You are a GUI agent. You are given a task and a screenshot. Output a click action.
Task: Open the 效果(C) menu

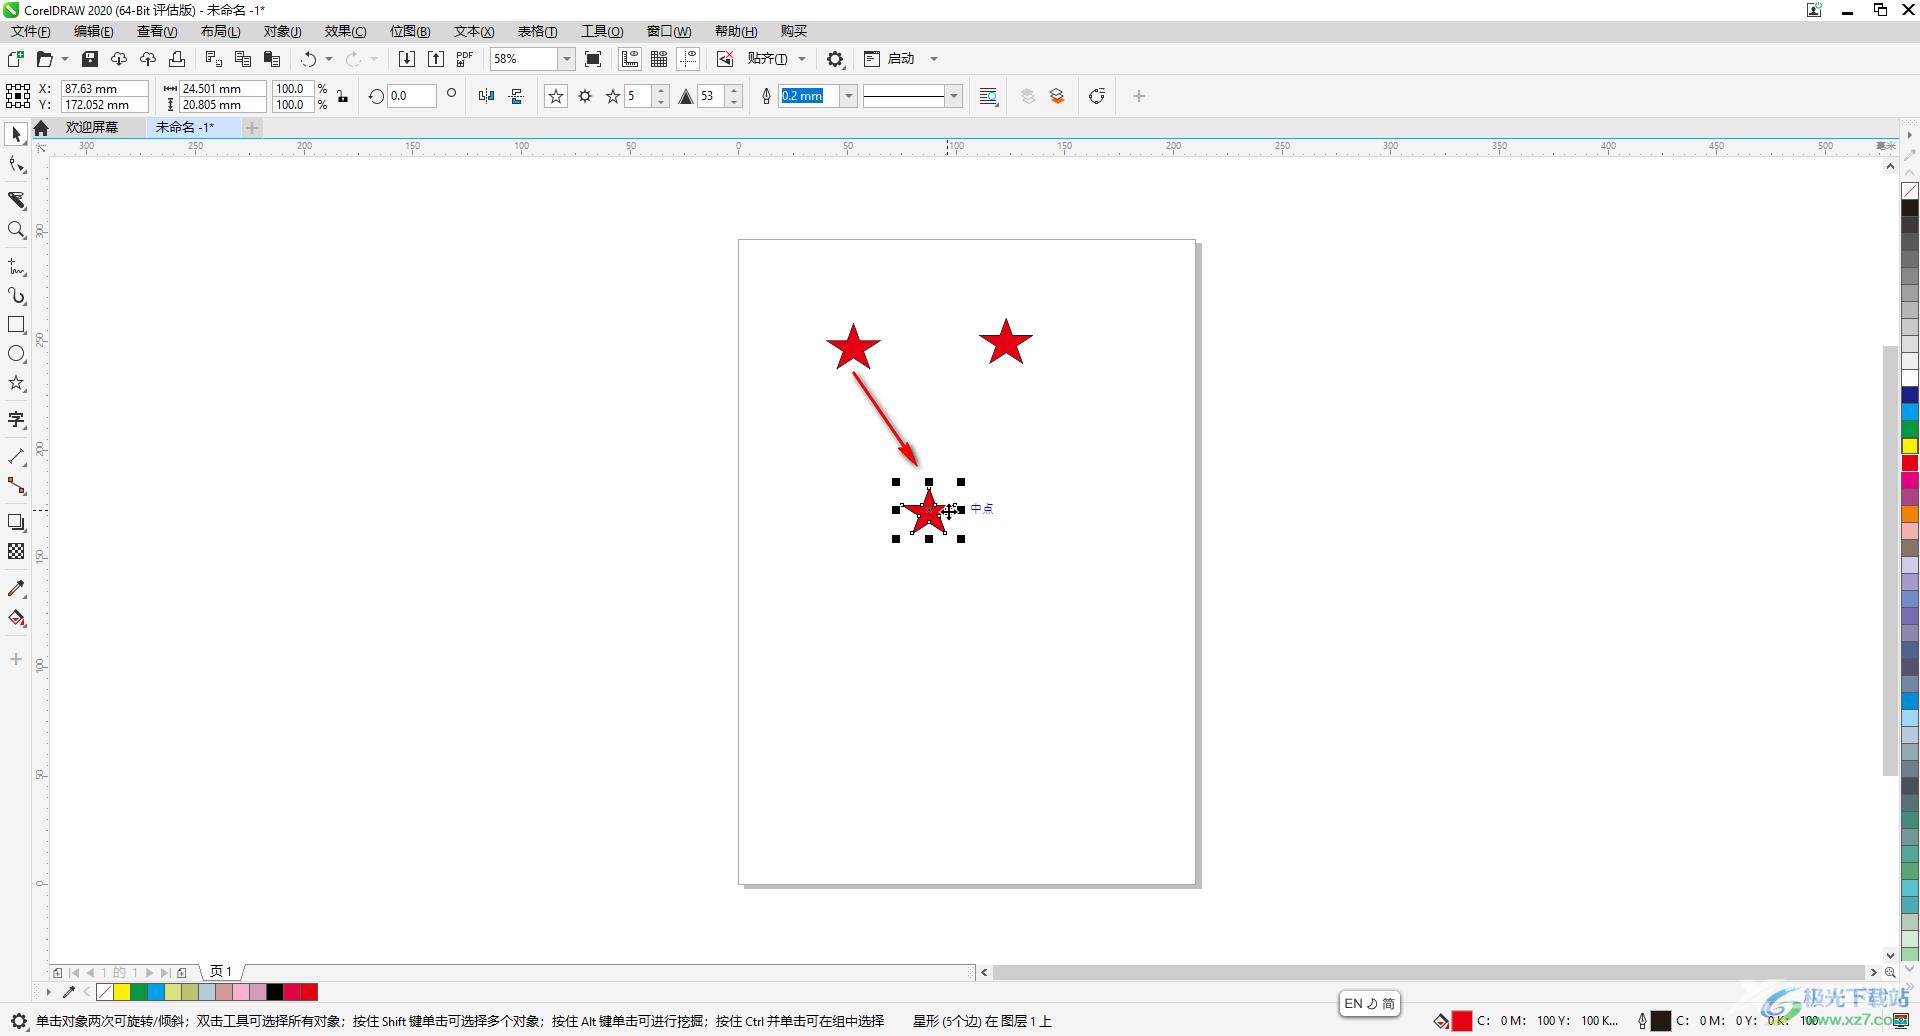click(x=346, y=31)
